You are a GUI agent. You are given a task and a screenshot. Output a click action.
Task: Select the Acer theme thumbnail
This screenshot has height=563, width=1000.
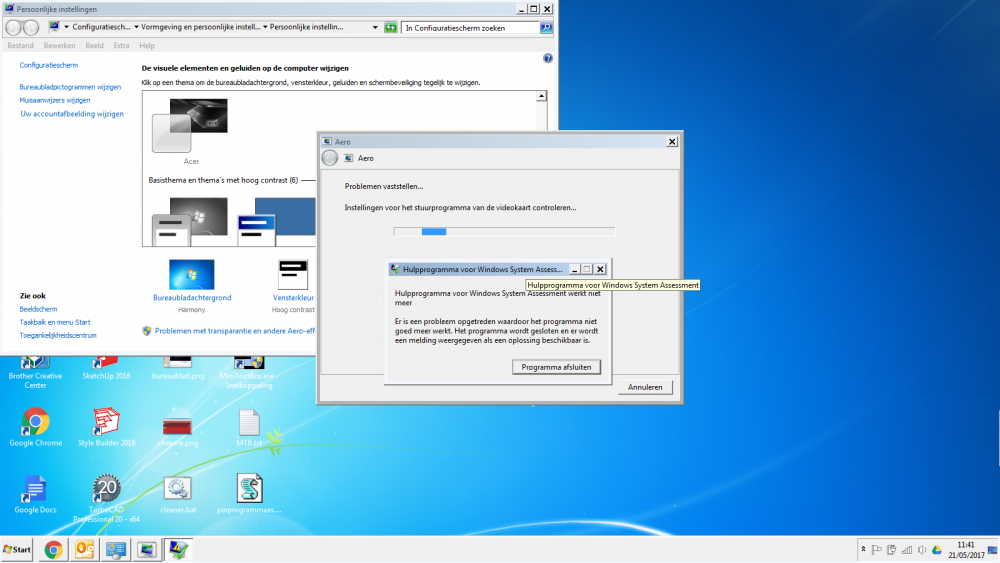(190, 130)
